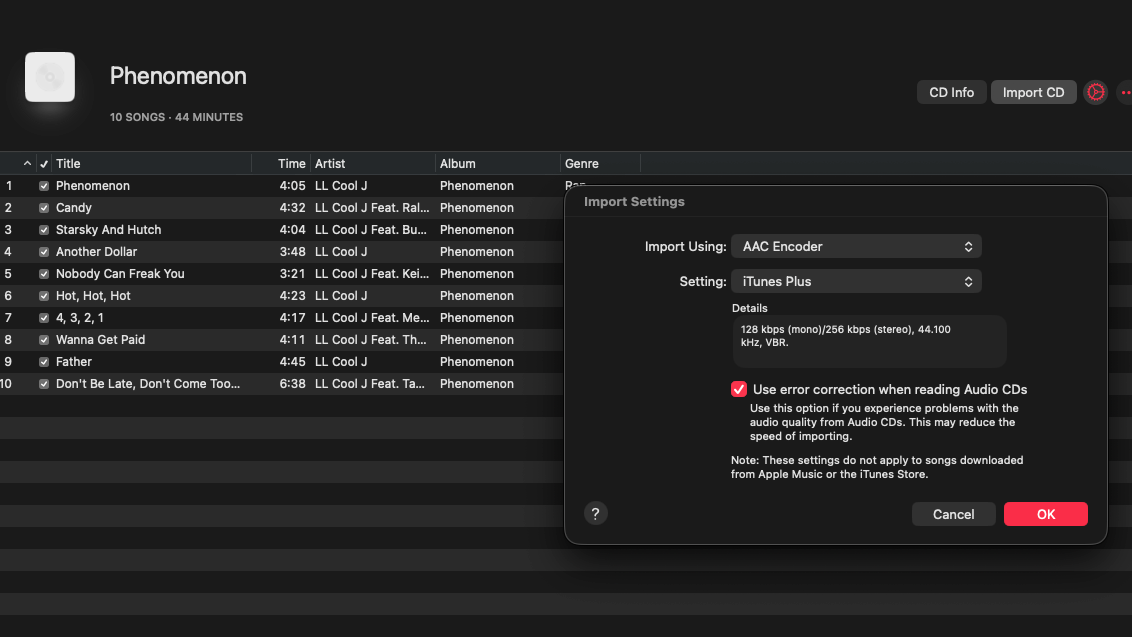Click the Import CD button
Viewport: 1132px width, 637px height.
(x=1033, y=92)
